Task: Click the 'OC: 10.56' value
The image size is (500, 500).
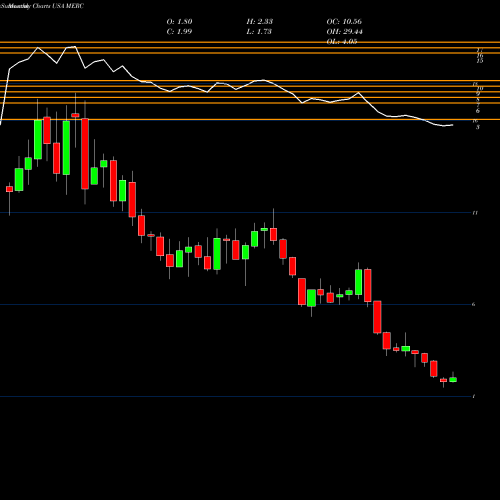Action: [x=344, y=22]
